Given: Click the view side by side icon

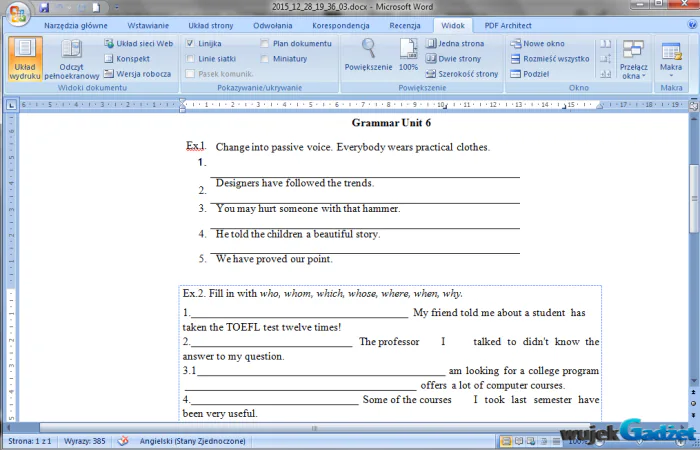Looking at the screenshot, I should 605,43.
